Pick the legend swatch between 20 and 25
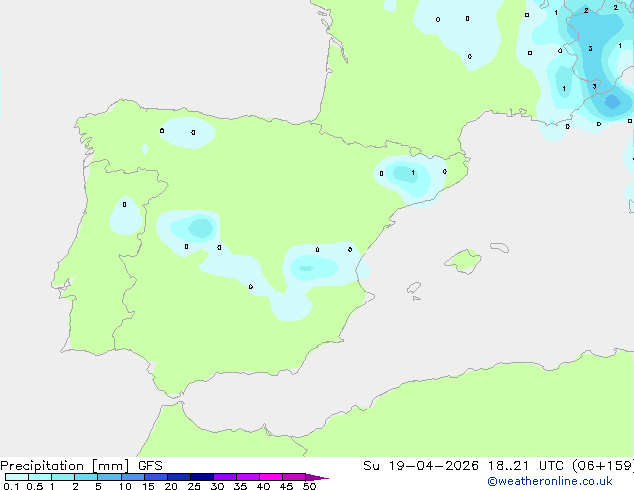634x490 pixels. (179, 477)
